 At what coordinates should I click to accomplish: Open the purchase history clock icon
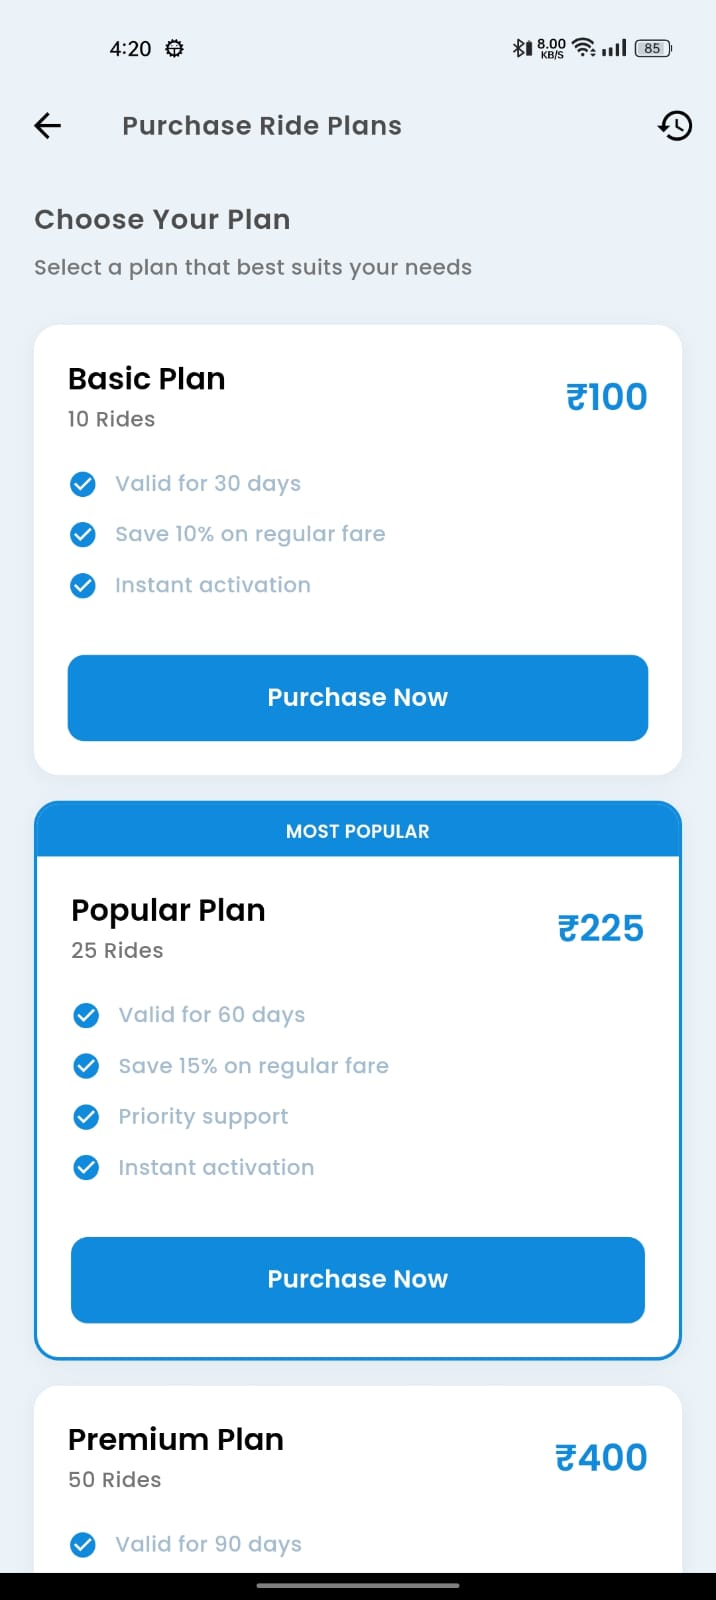coord(675,125)
